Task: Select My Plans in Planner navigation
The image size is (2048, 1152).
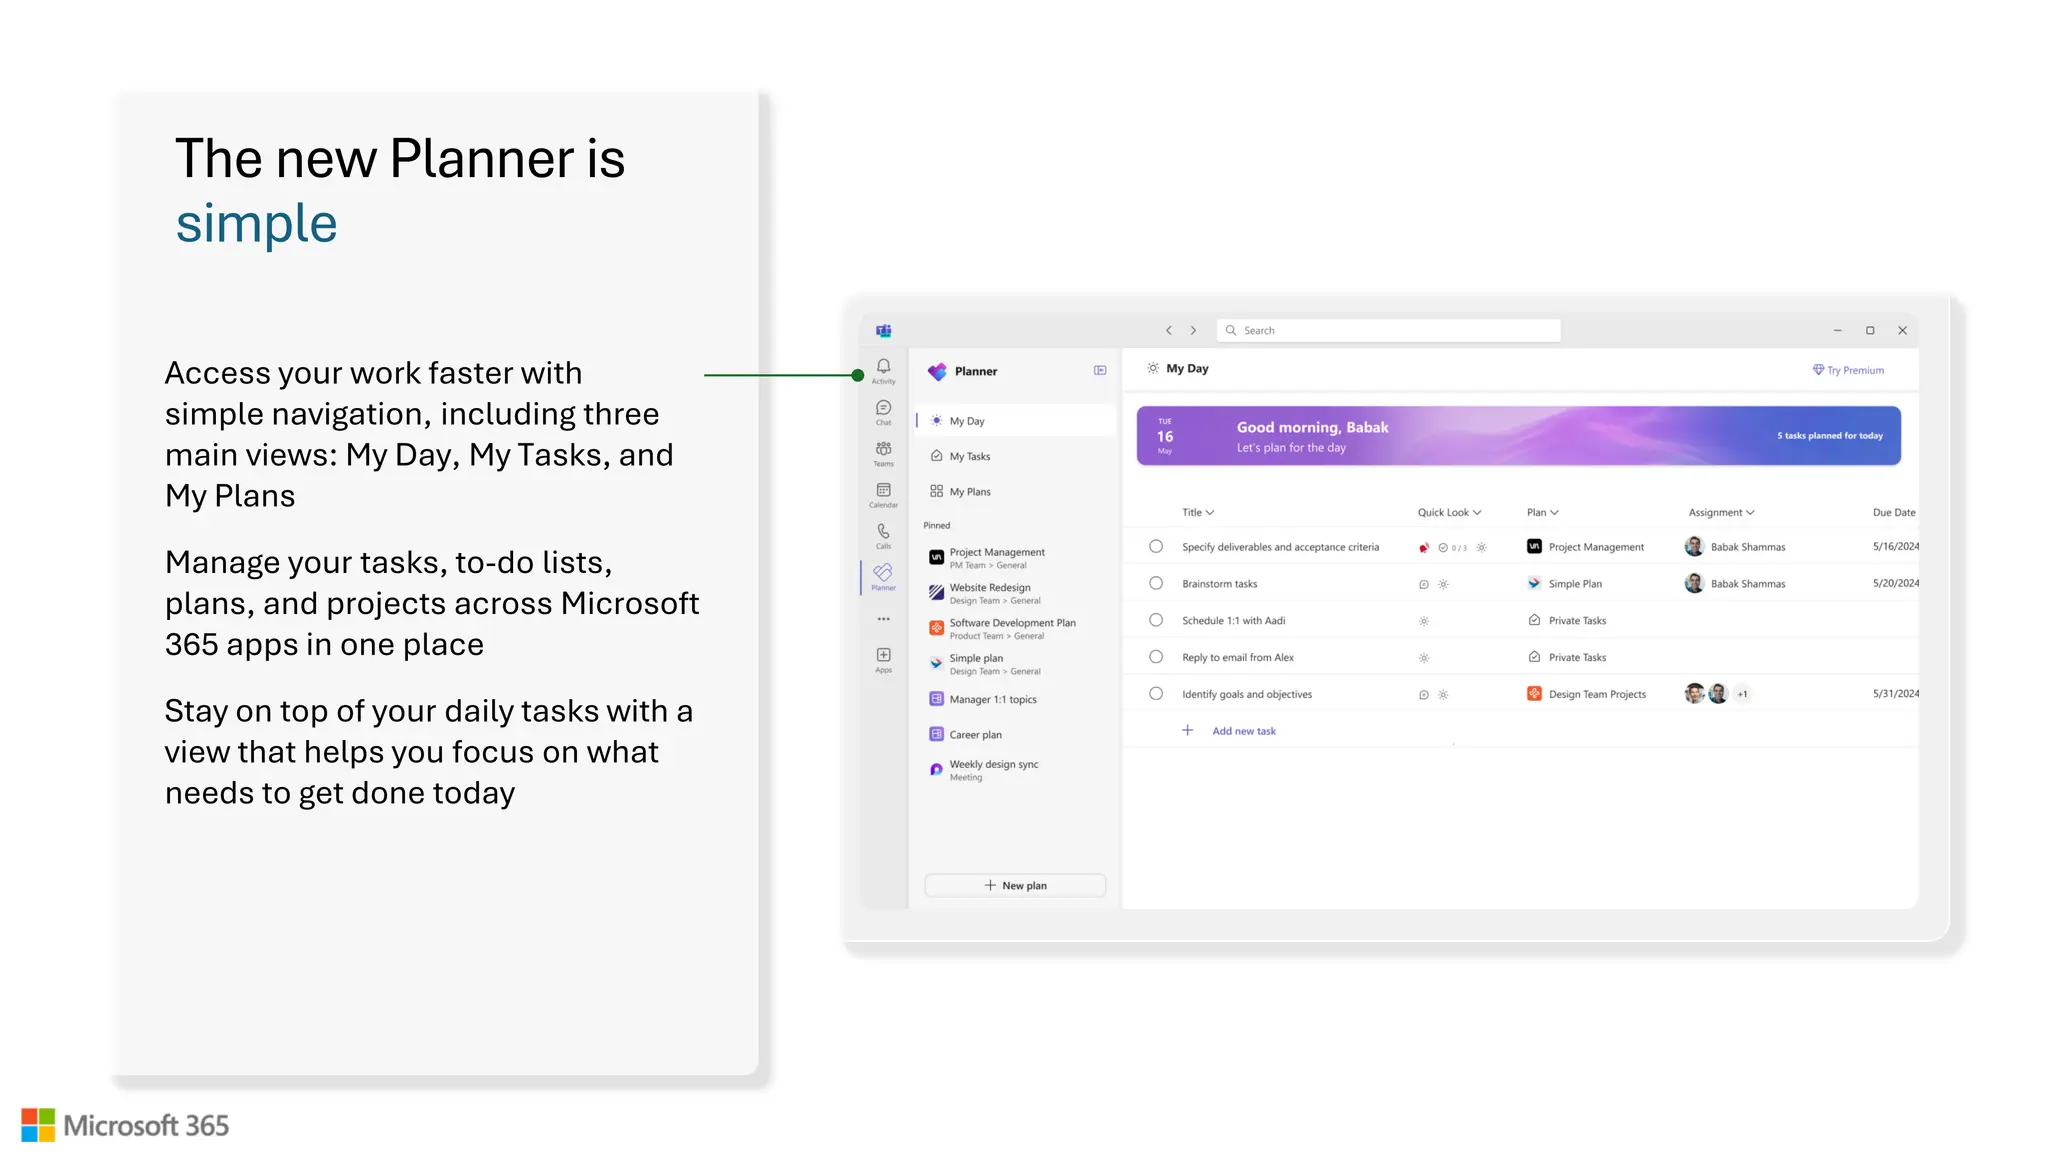Action: (x=1015, y=491)
